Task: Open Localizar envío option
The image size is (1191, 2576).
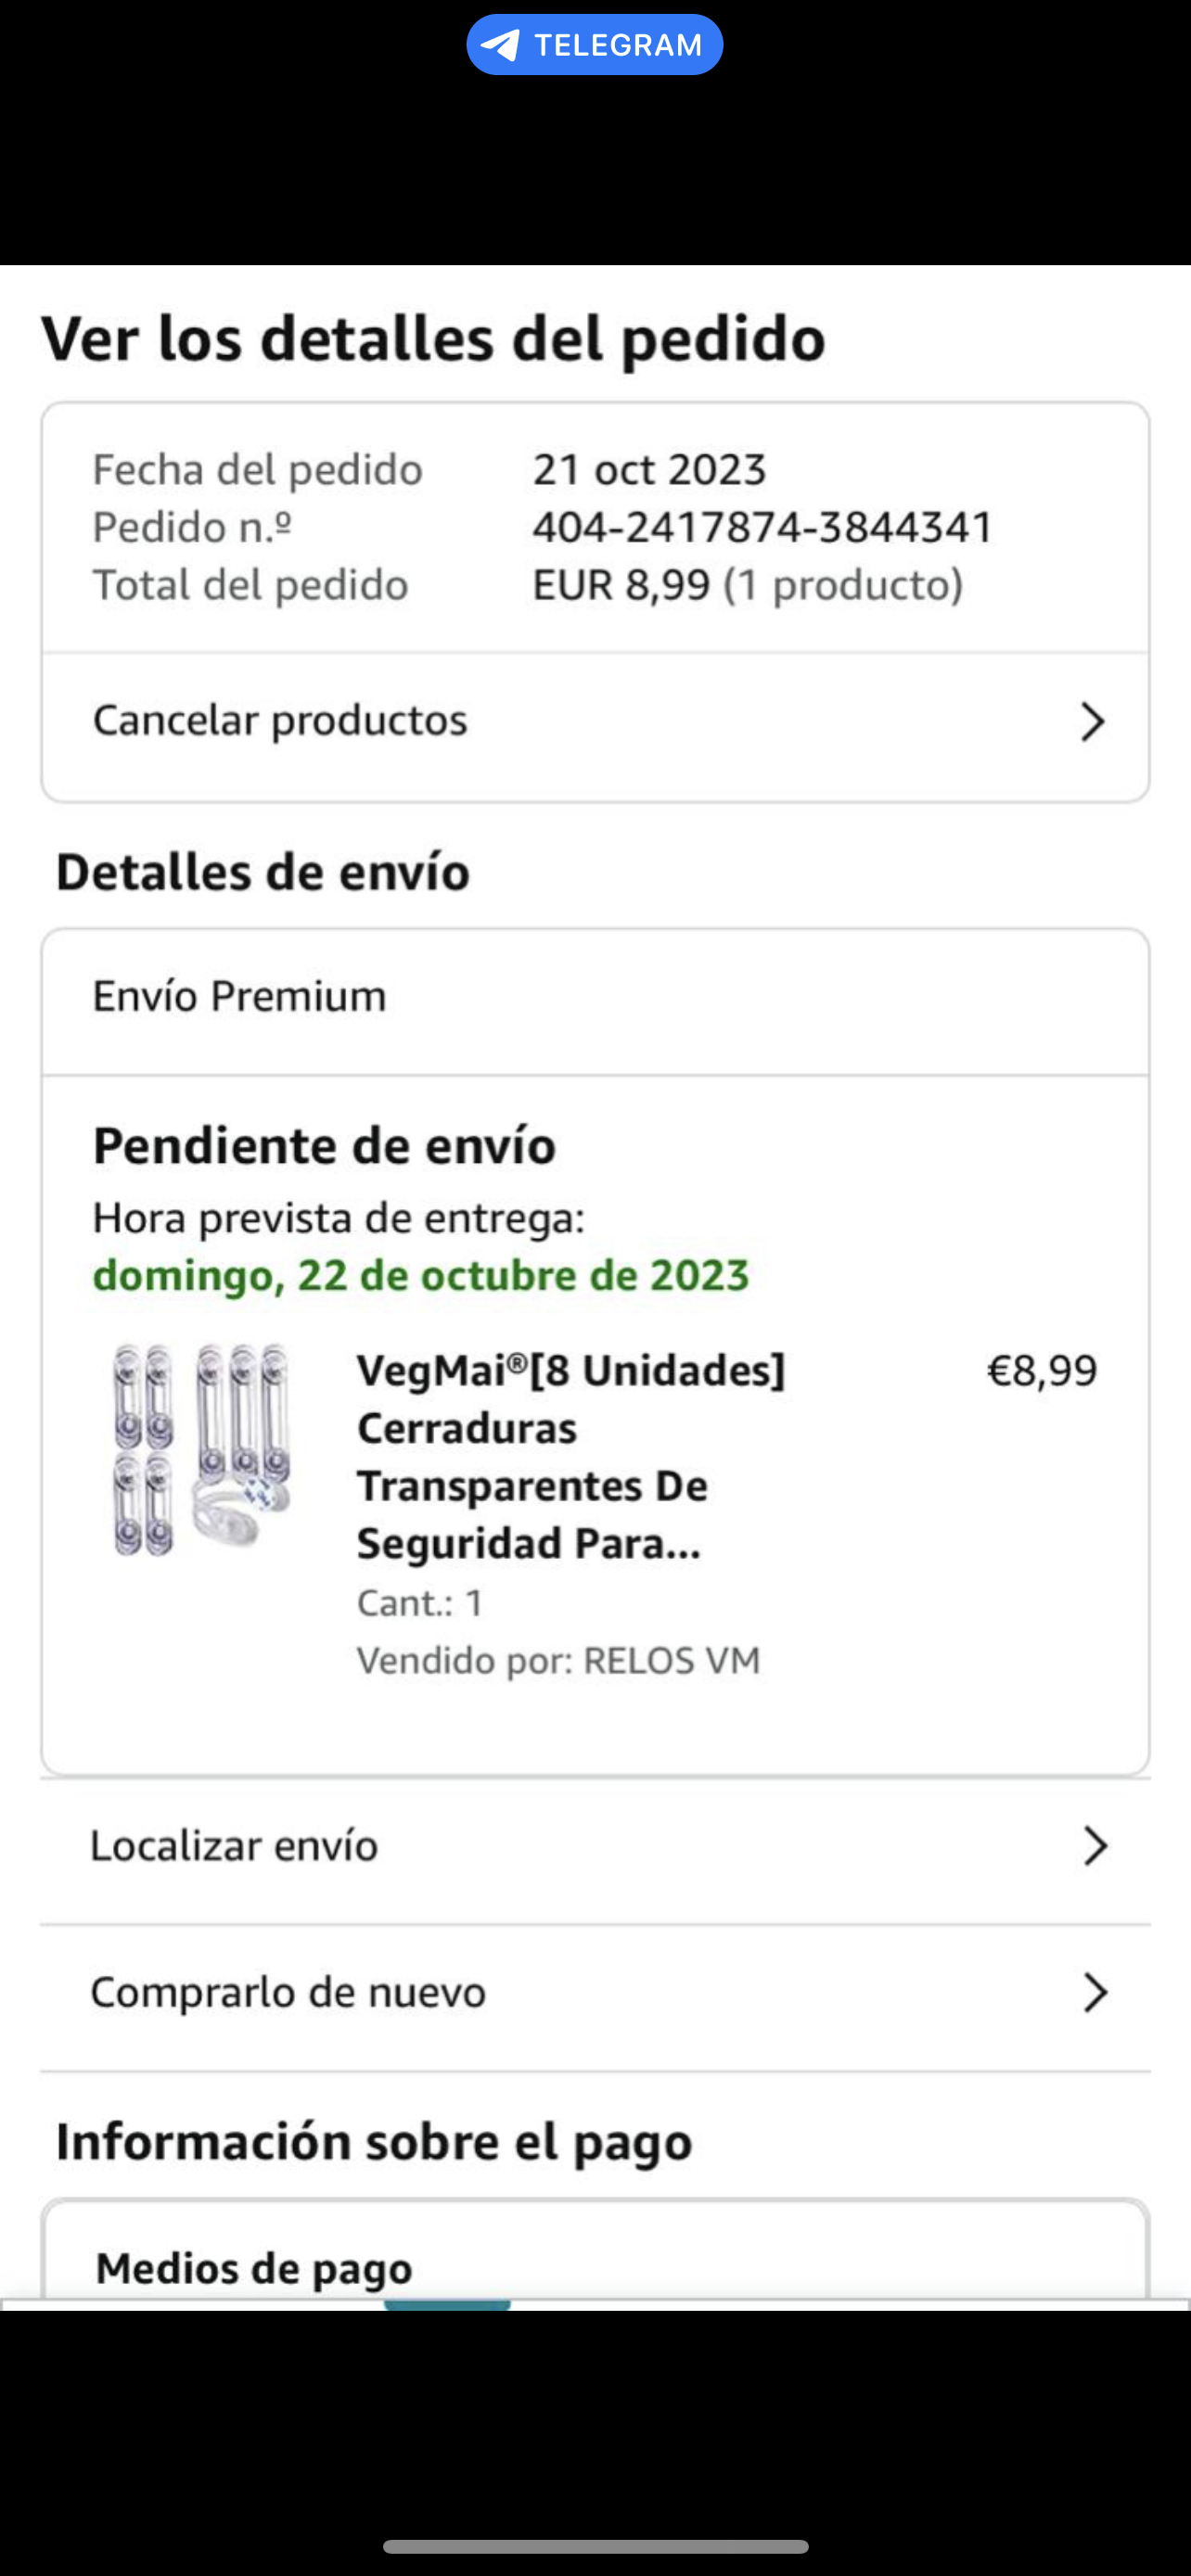Action: (x=235, y=1846)
